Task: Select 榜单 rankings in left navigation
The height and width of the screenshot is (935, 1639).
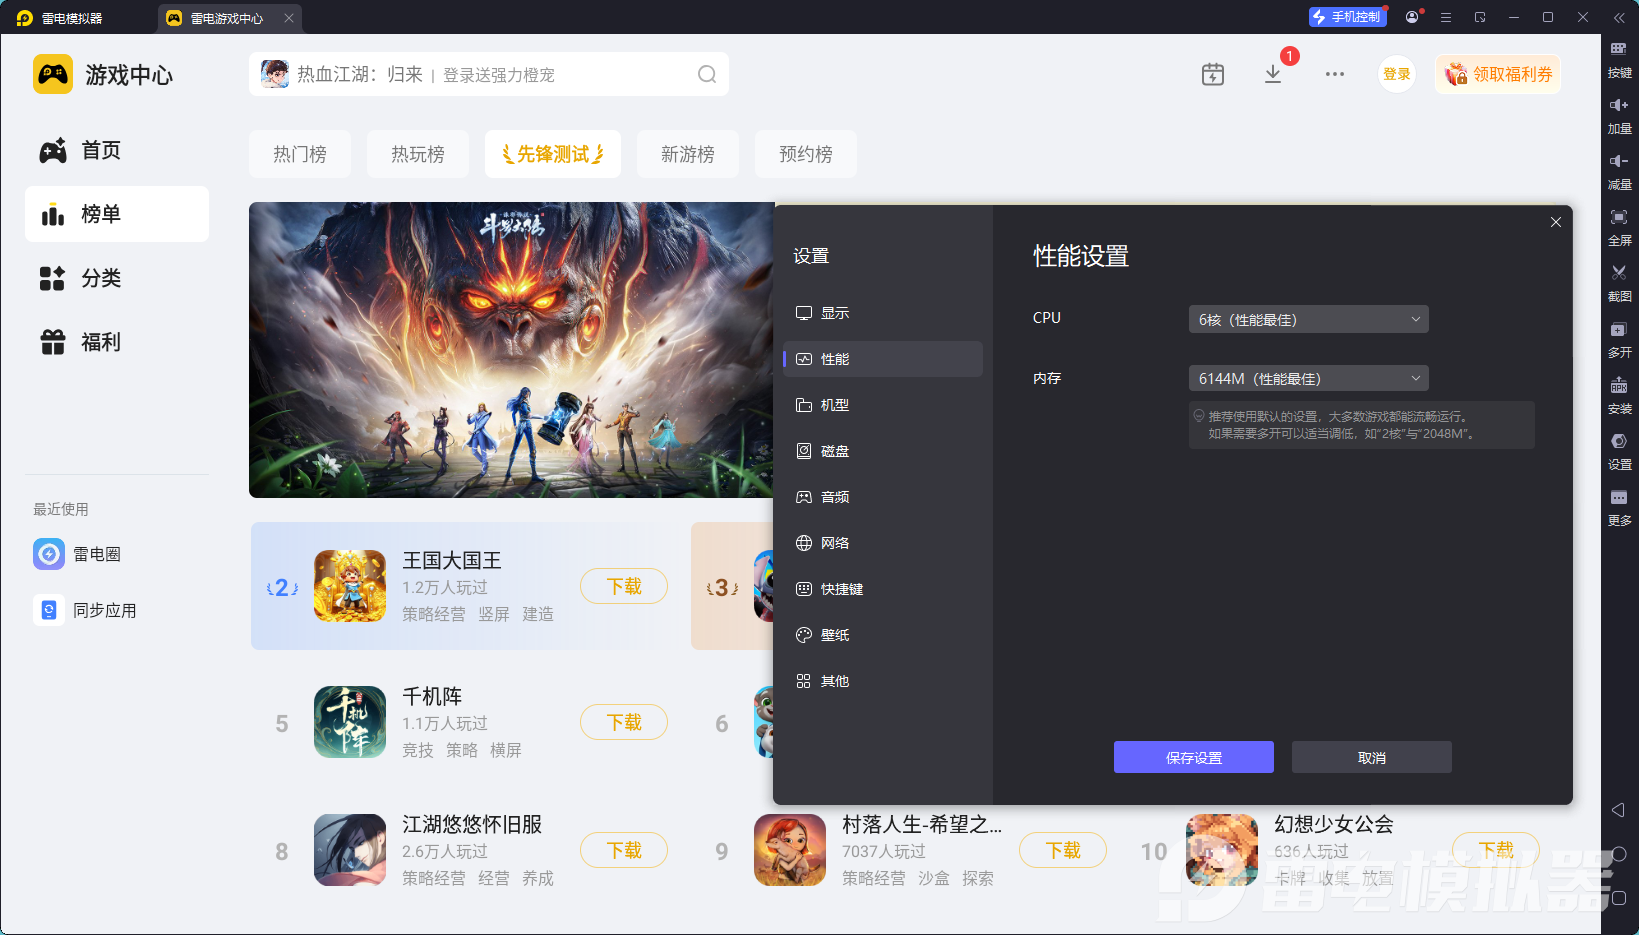Action: click(x=117, y=214)
